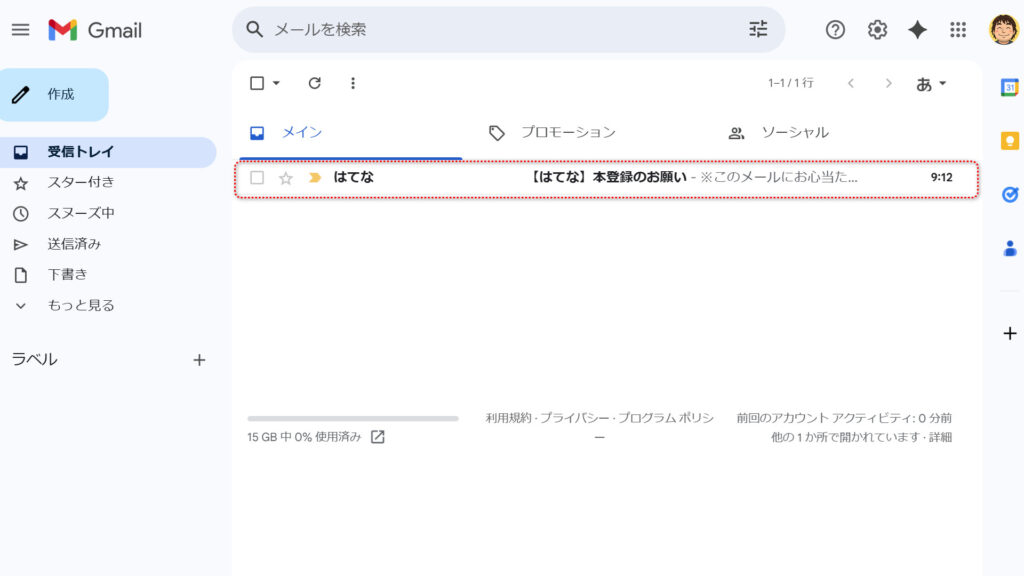This screenshot has width=1024, height=576.
Task: Open select-all checkbox dropdown arrow
Action: click(x=277, y=83)
